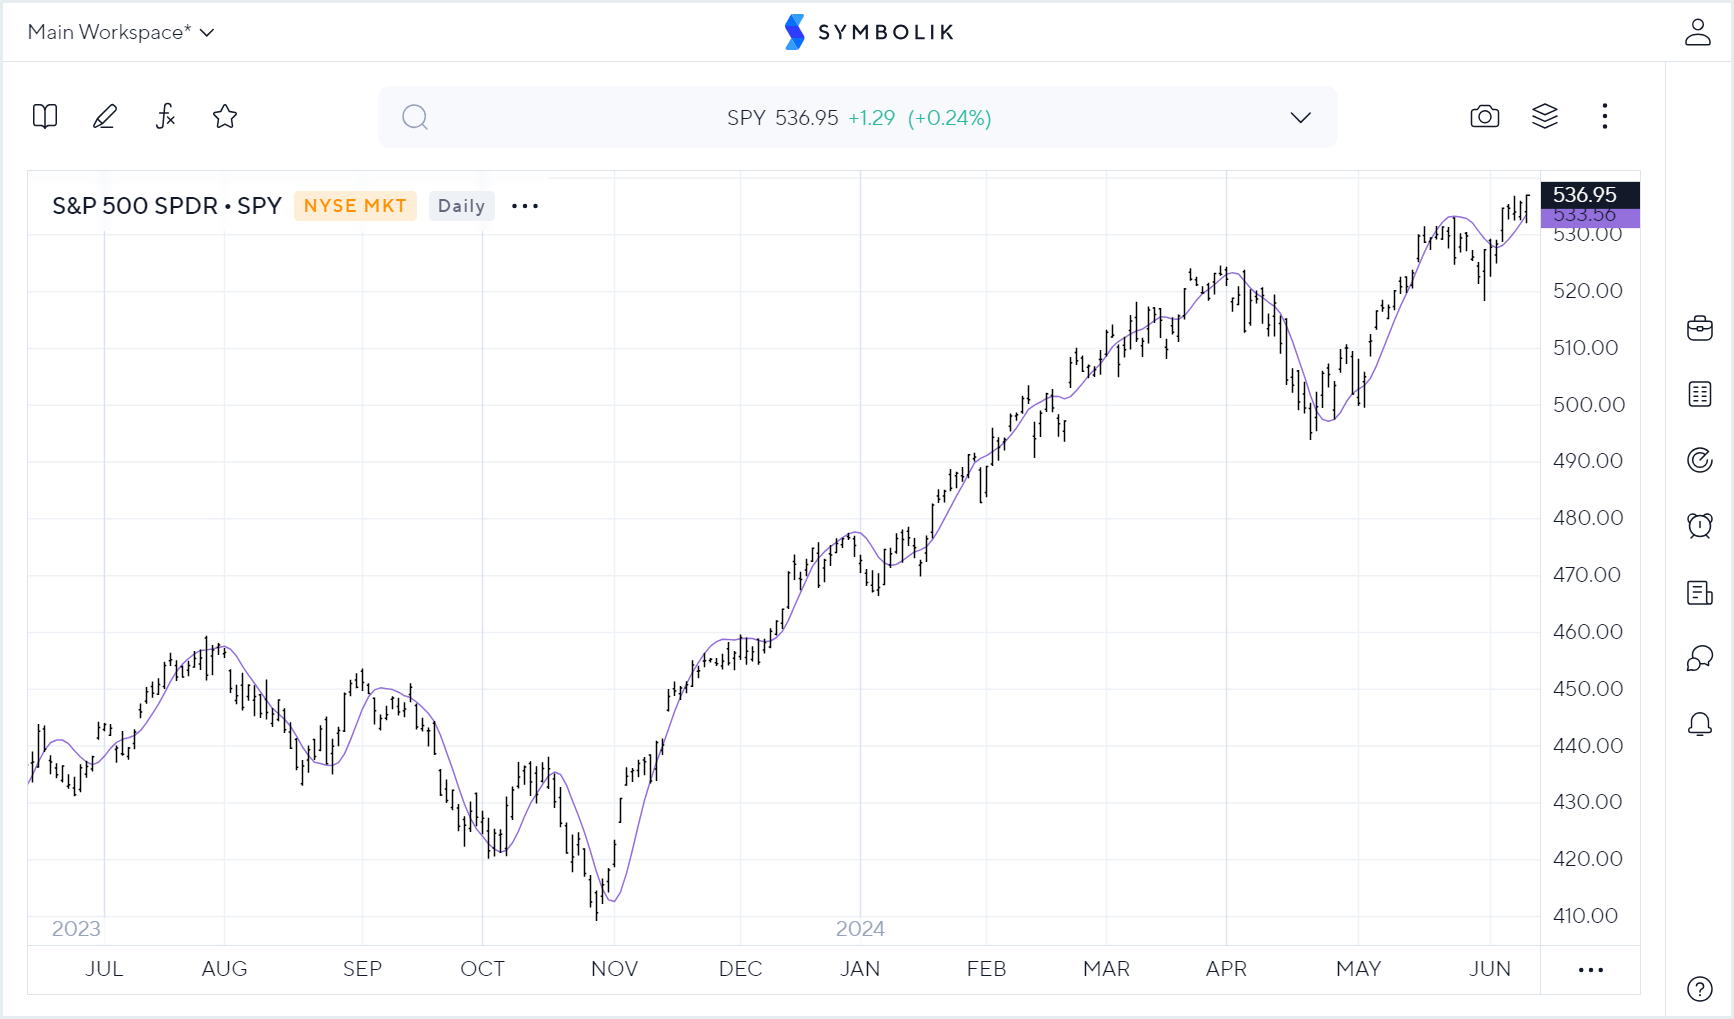Click the 510.00 price axis label
The height and width of the screenshot is (1019, 1734).
[1586, 348]
